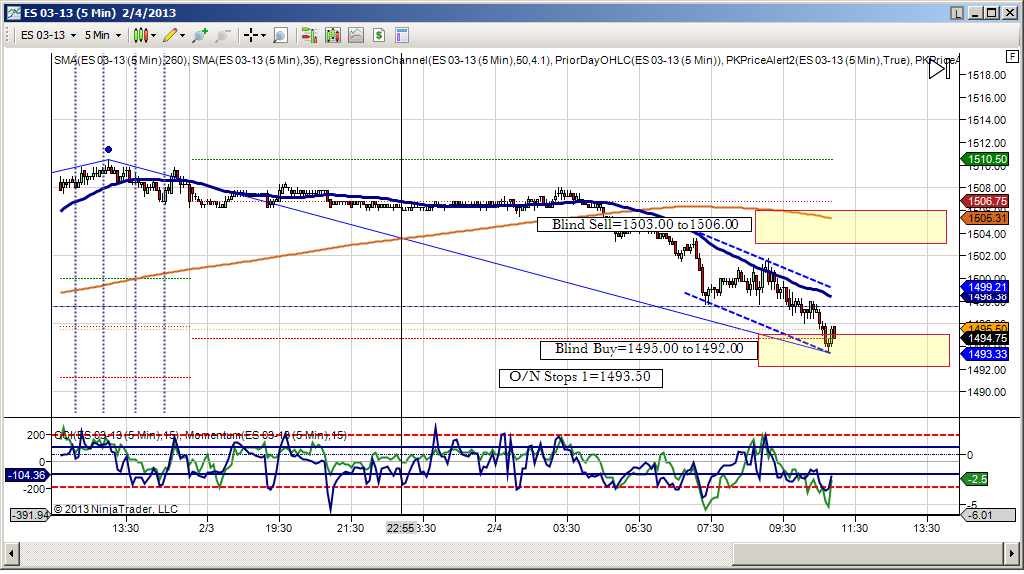Open the crosshair cursor mode dropdown
Image resolution: width=1024 pixels, height=574 pixels.
pyautogui.click(x=255, y=35)
